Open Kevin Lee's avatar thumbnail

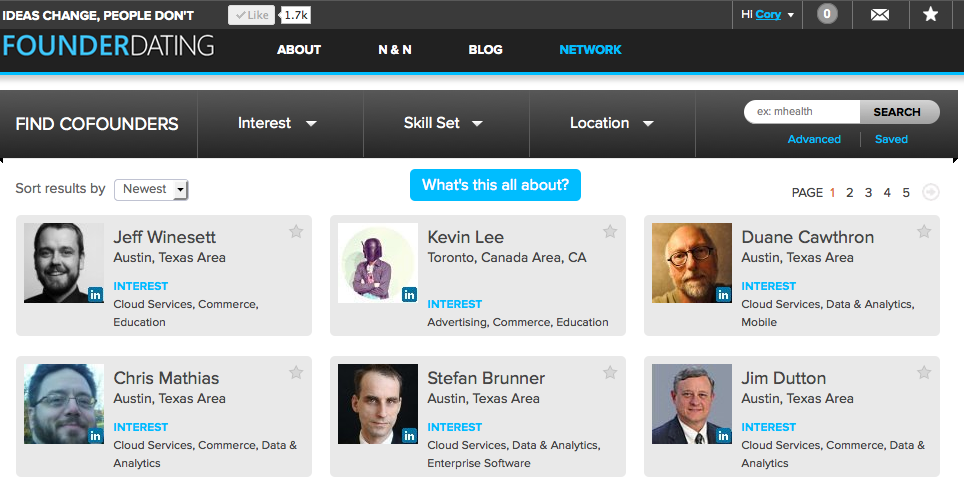pyautogui.click(x=378, y=263)
